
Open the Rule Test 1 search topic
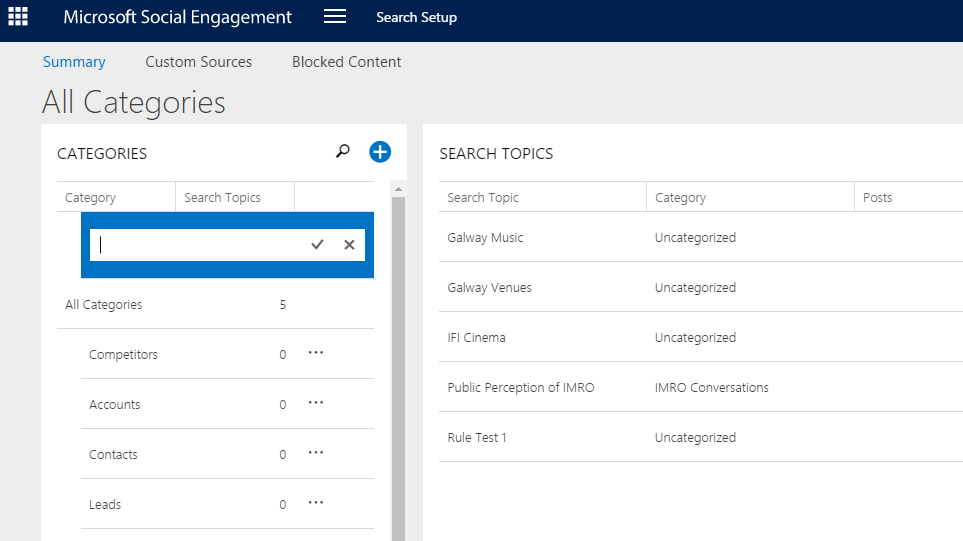(477, 438)
